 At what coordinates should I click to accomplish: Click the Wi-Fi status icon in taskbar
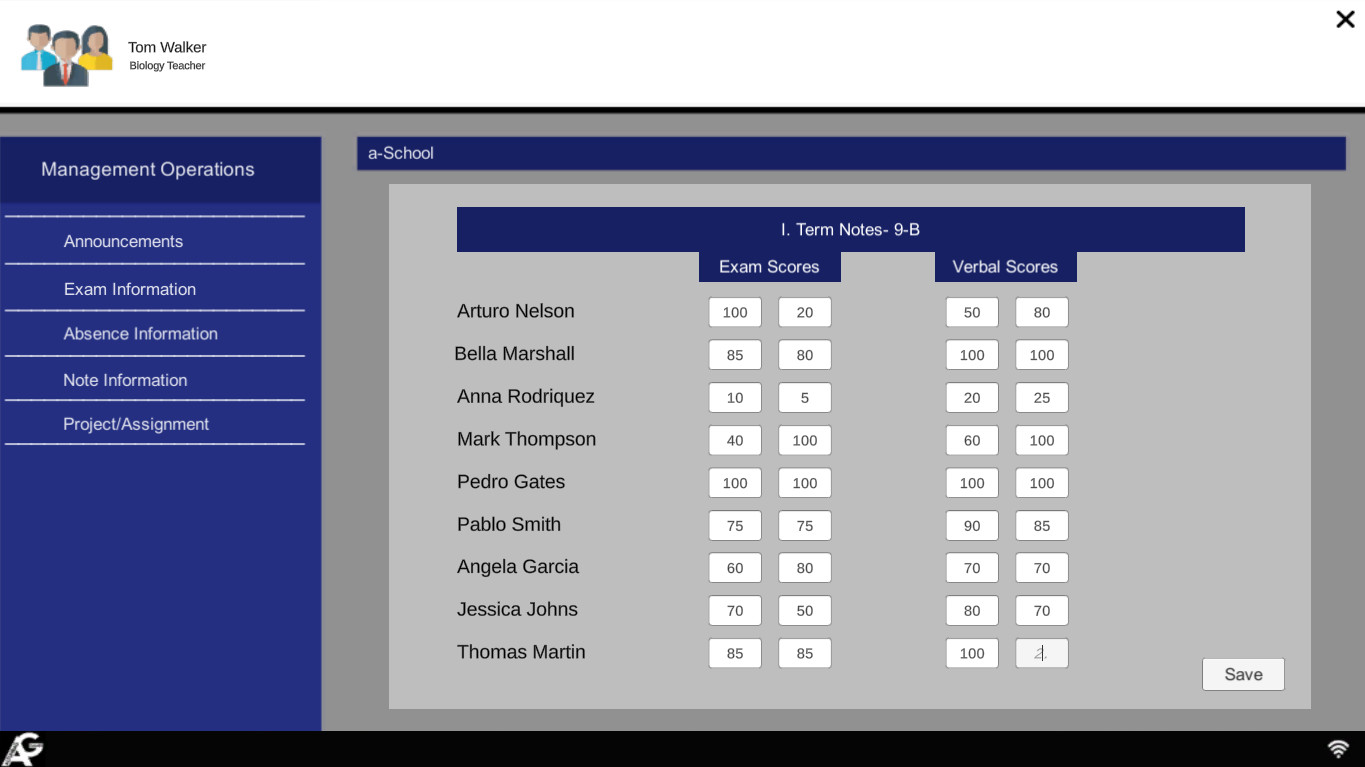tap(1338, 747)
